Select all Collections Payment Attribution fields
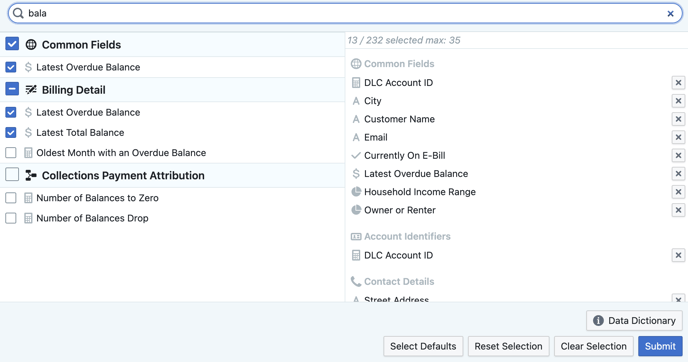The image size is (688, 362). [x=12, y=175]
